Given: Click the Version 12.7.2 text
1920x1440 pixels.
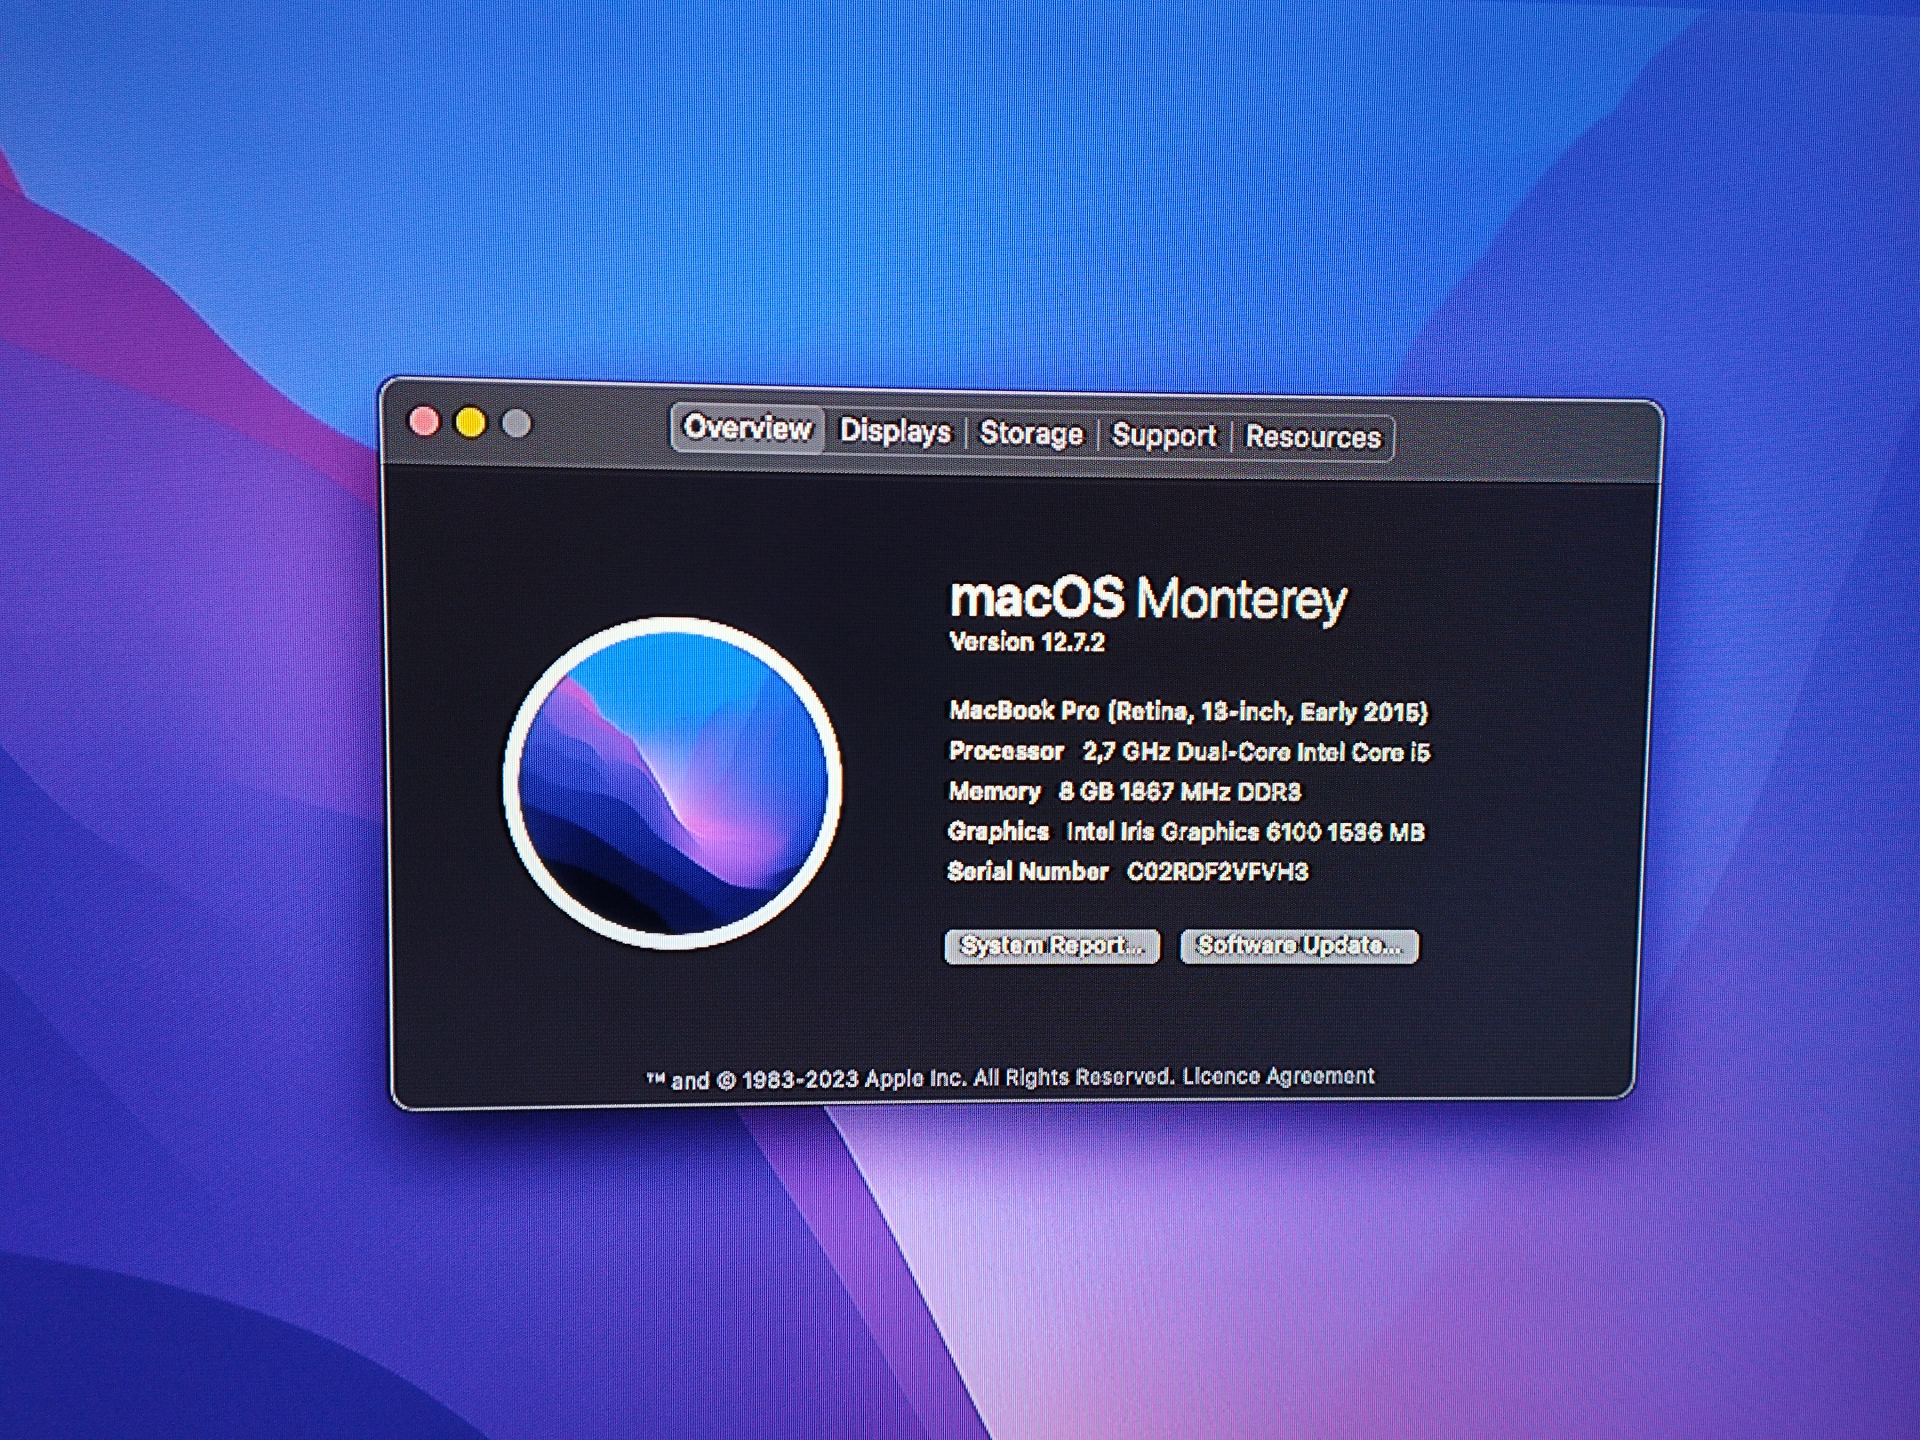Looking at the screenshot, I should click(x=1027, y=642).
